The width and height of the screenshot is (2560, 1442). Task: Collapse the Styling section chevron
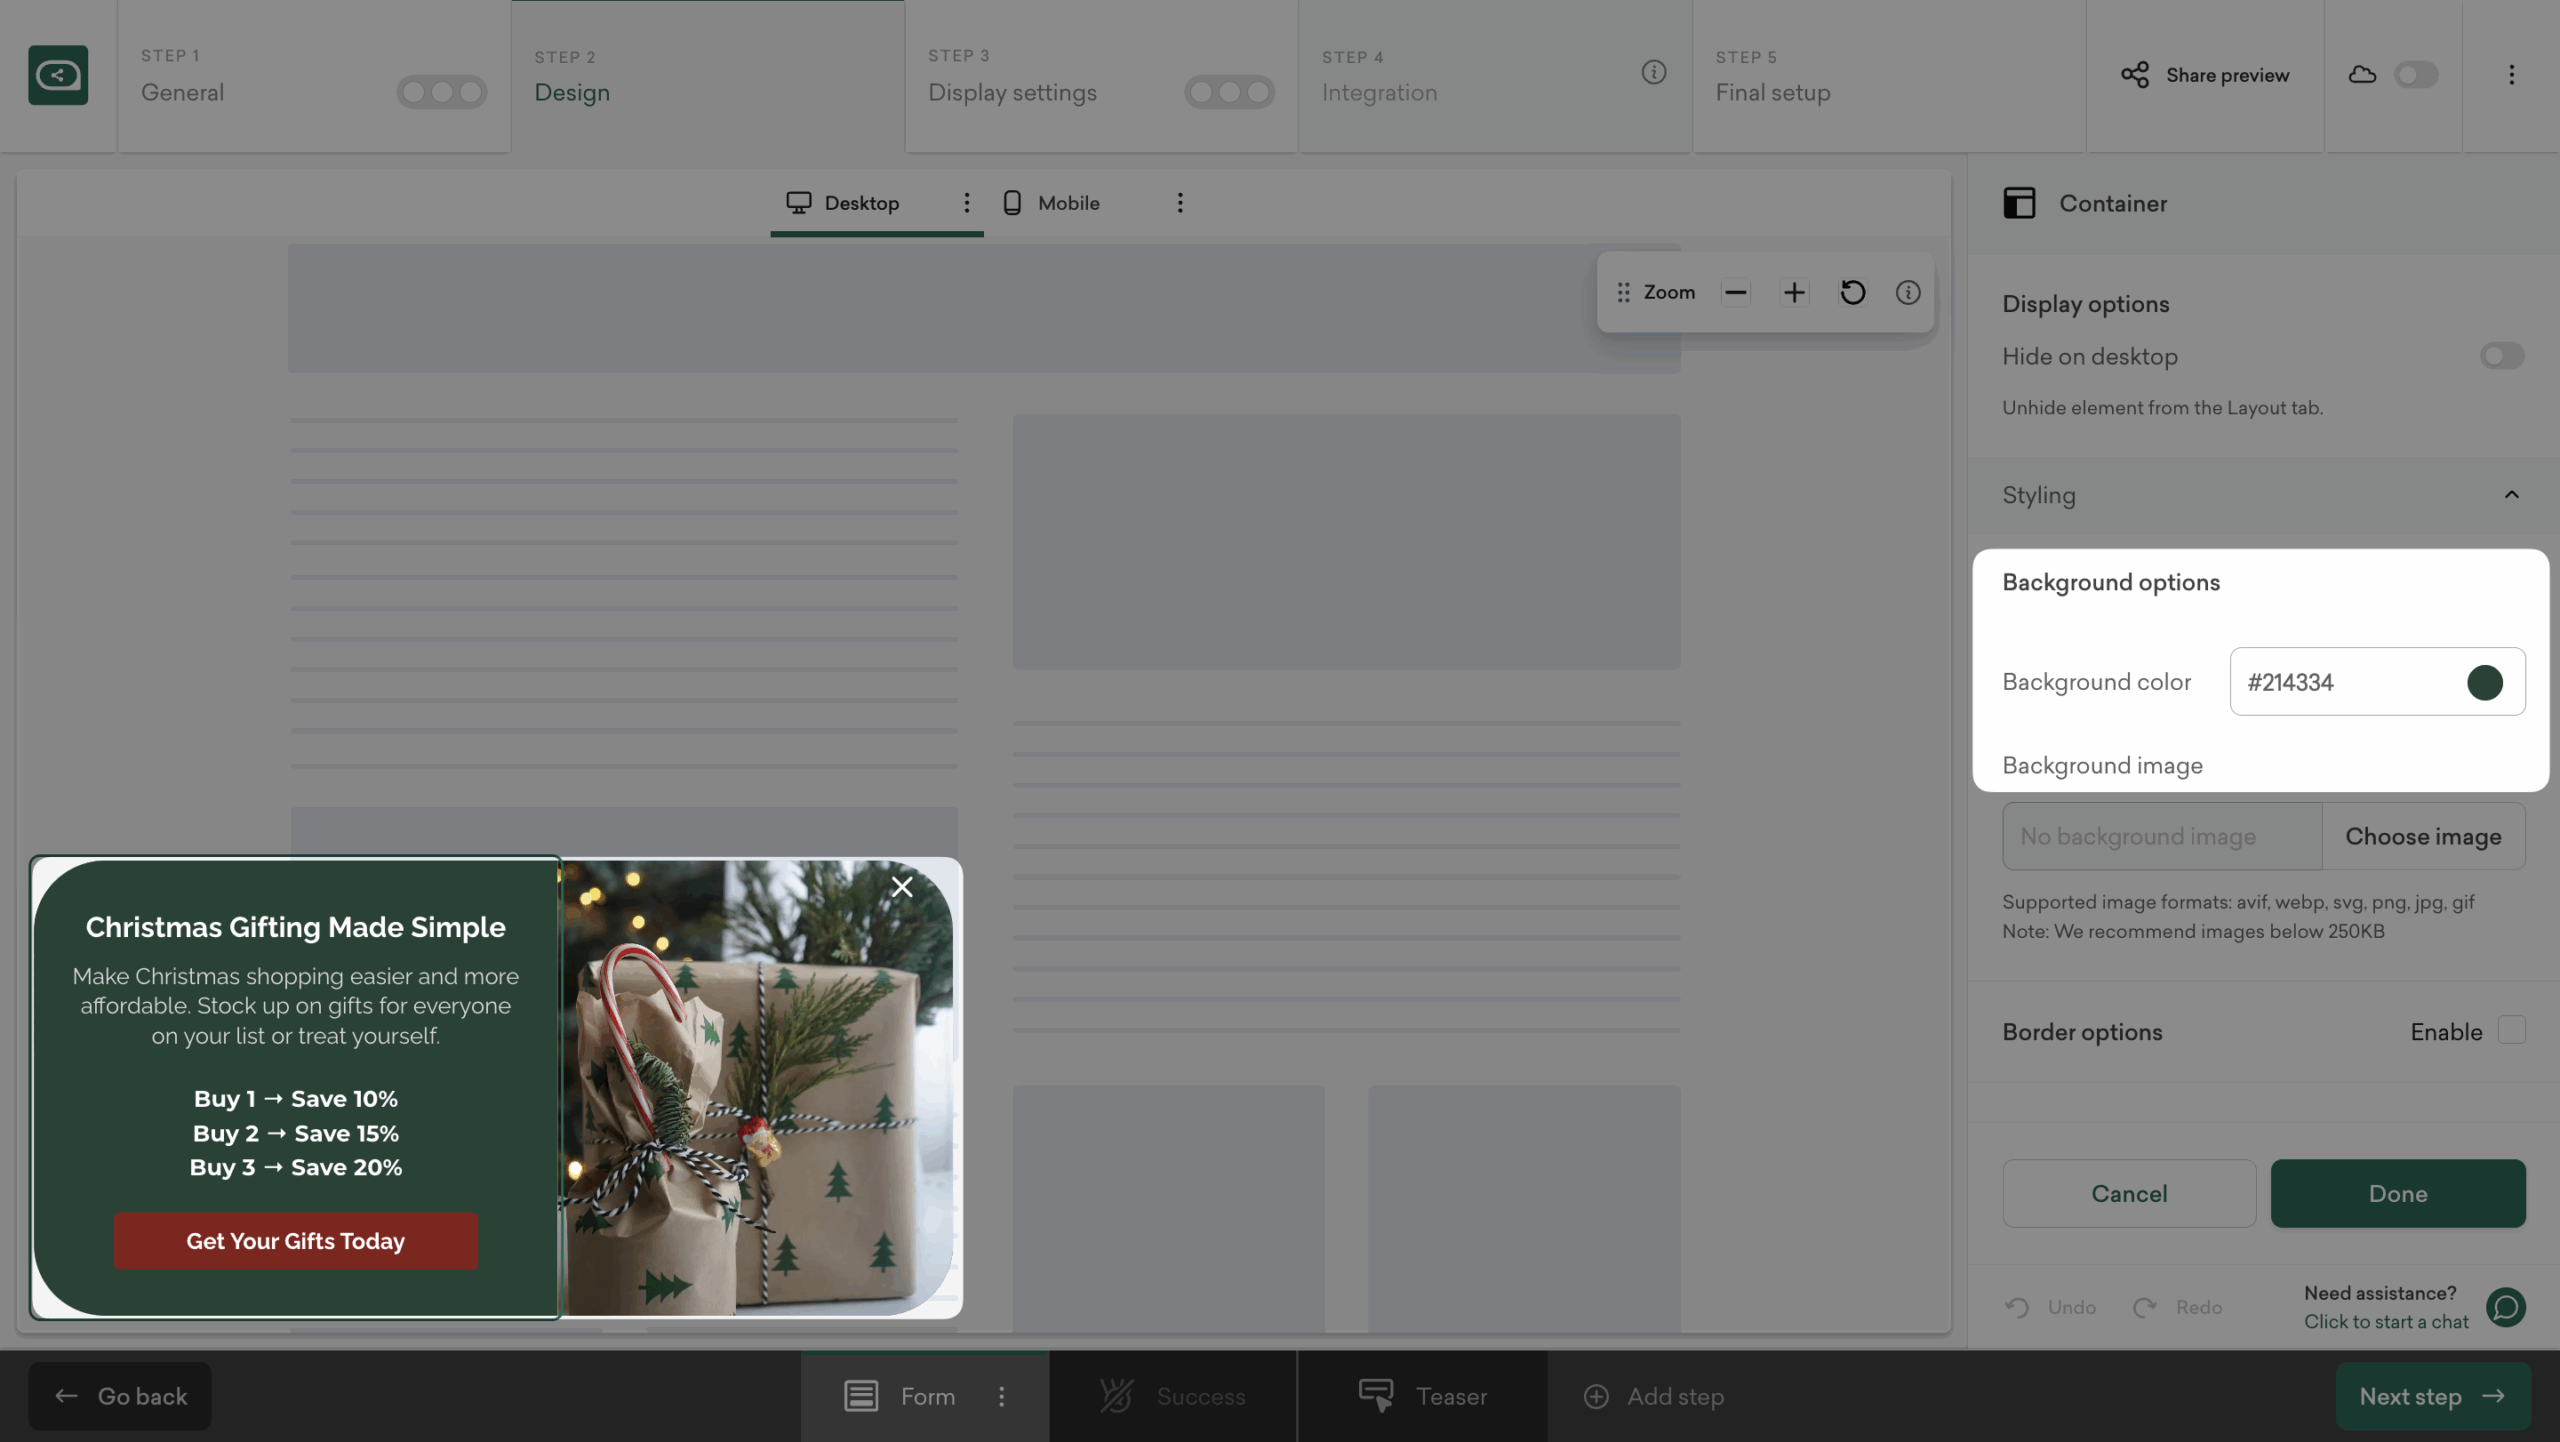[2511, 495]
